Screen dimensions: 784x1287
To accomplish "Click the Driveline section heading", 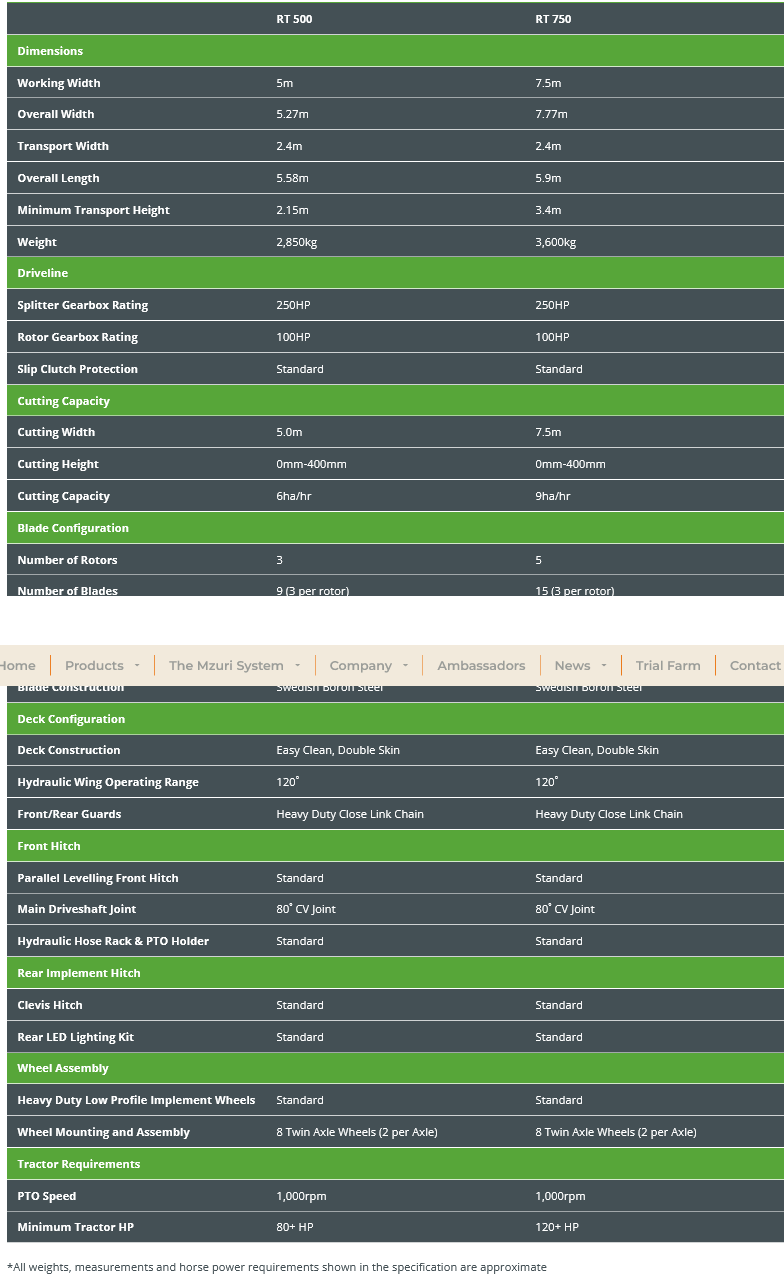I will [x=43, y=273].
